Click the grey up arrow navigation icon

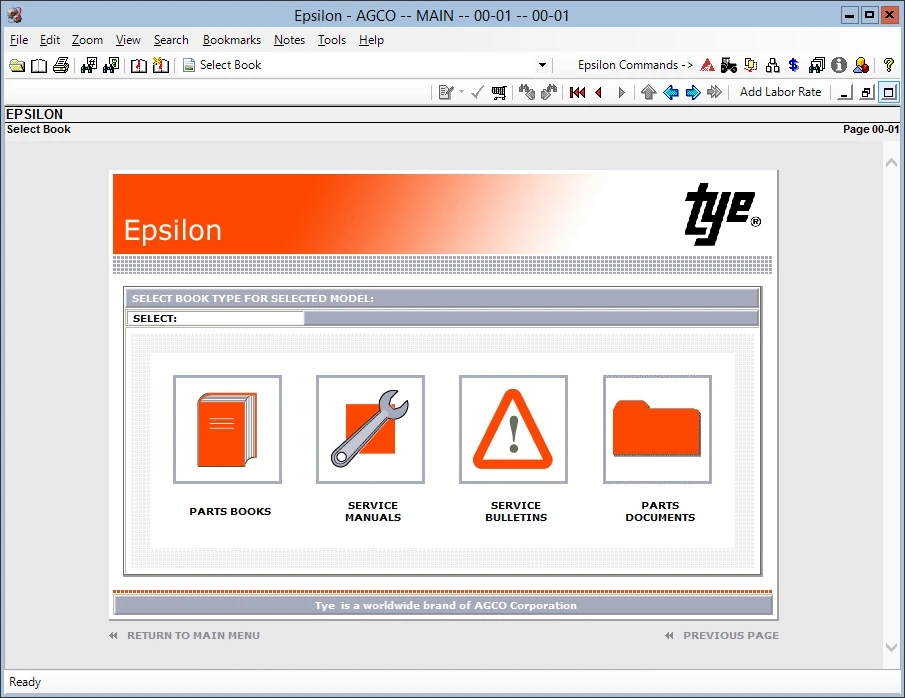(649, 92)
